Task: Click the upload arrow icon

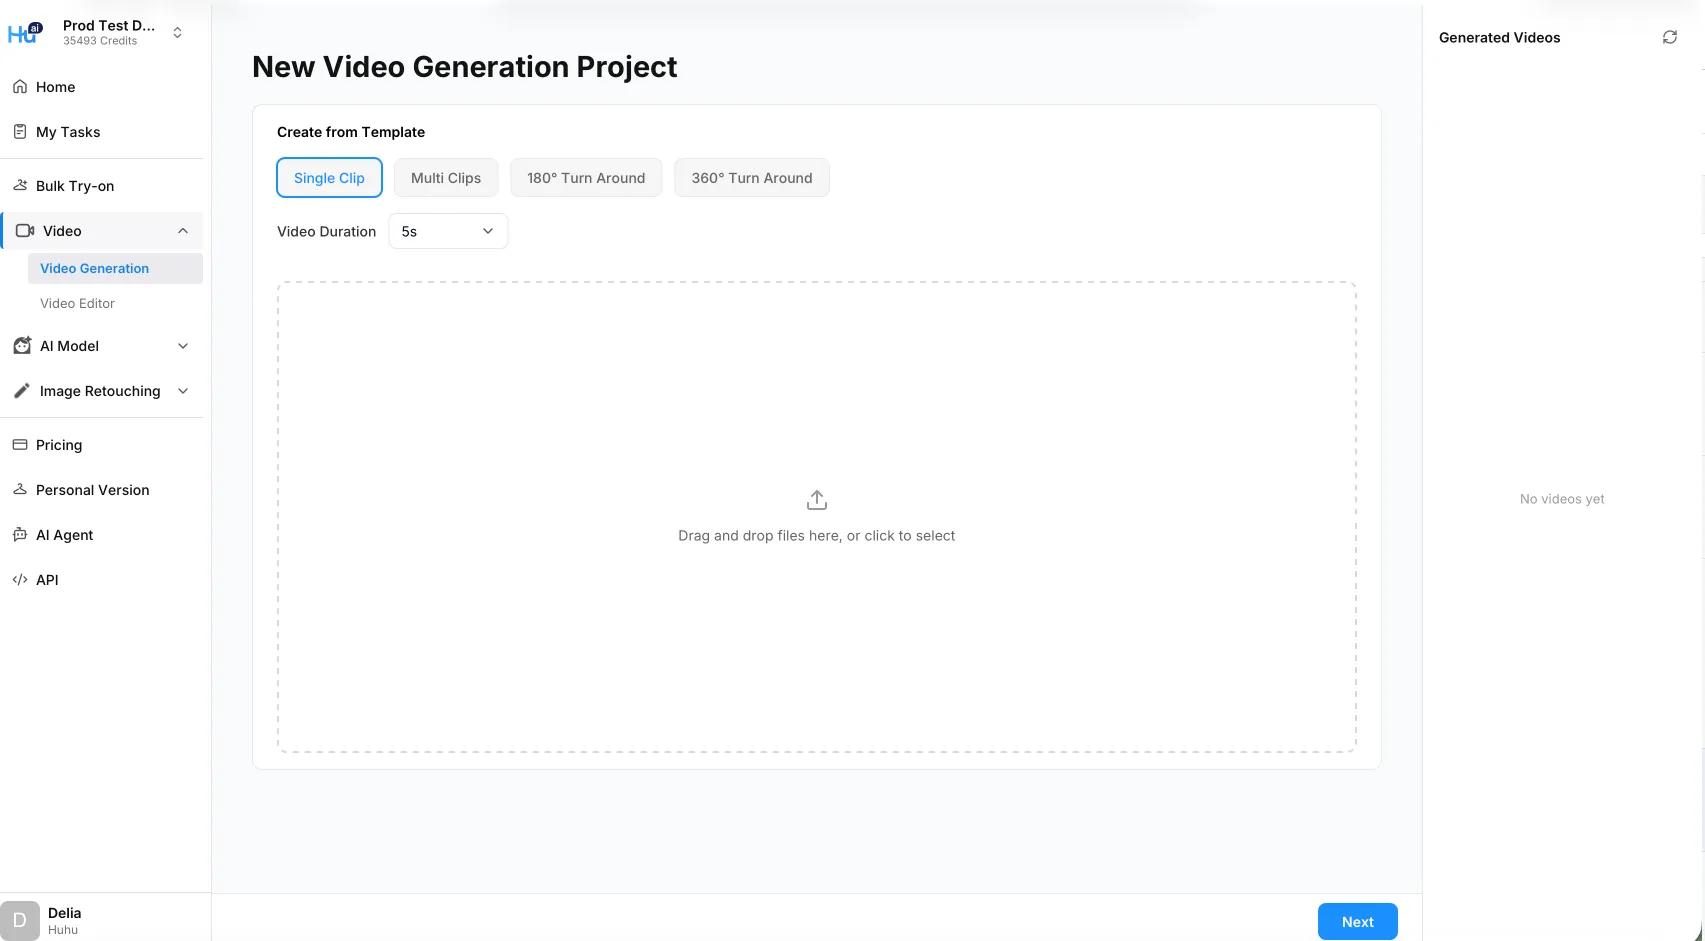Action: pos(817,500)
